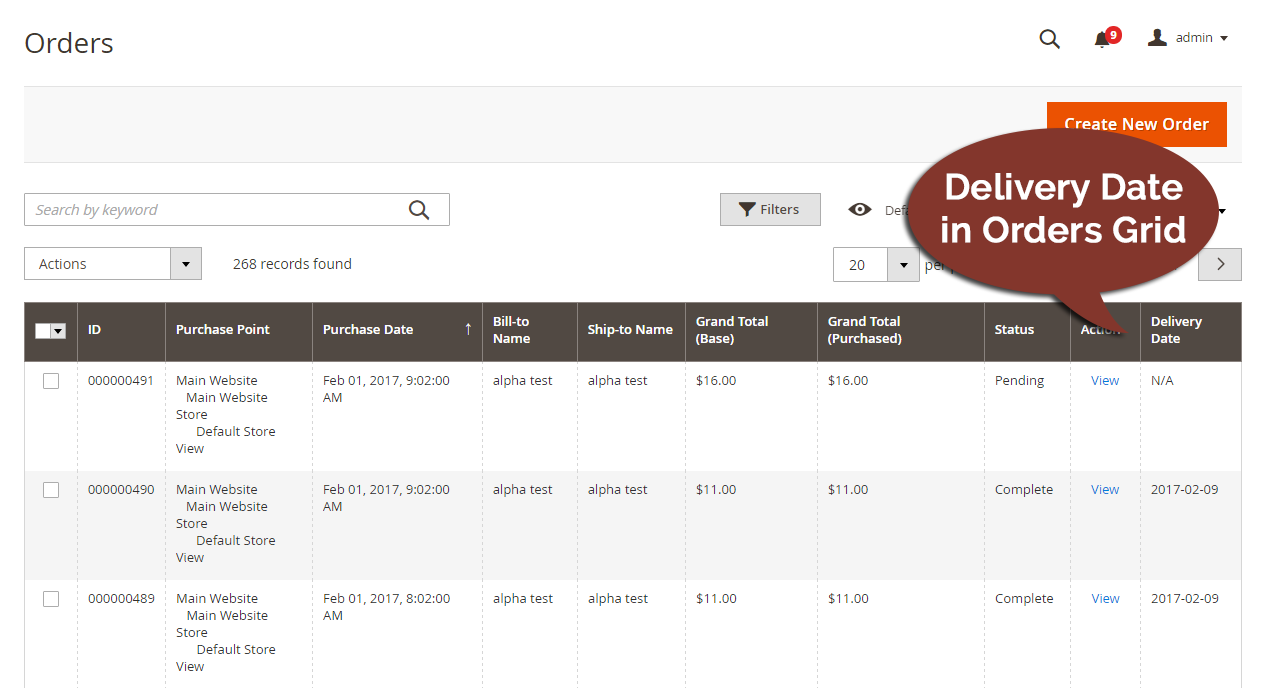
Task: Click the admin avatar icon
Action: [1157, 38]
